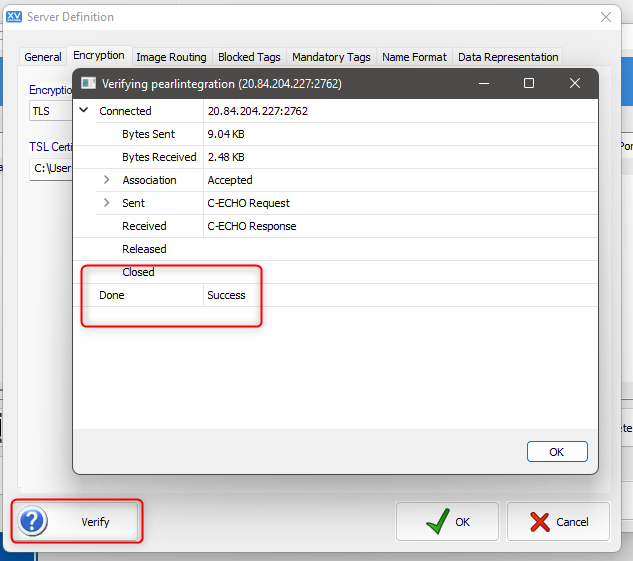Click the XV application icon in title bar
This screenshot has height=561, width=633.
[x=14, y=17]
